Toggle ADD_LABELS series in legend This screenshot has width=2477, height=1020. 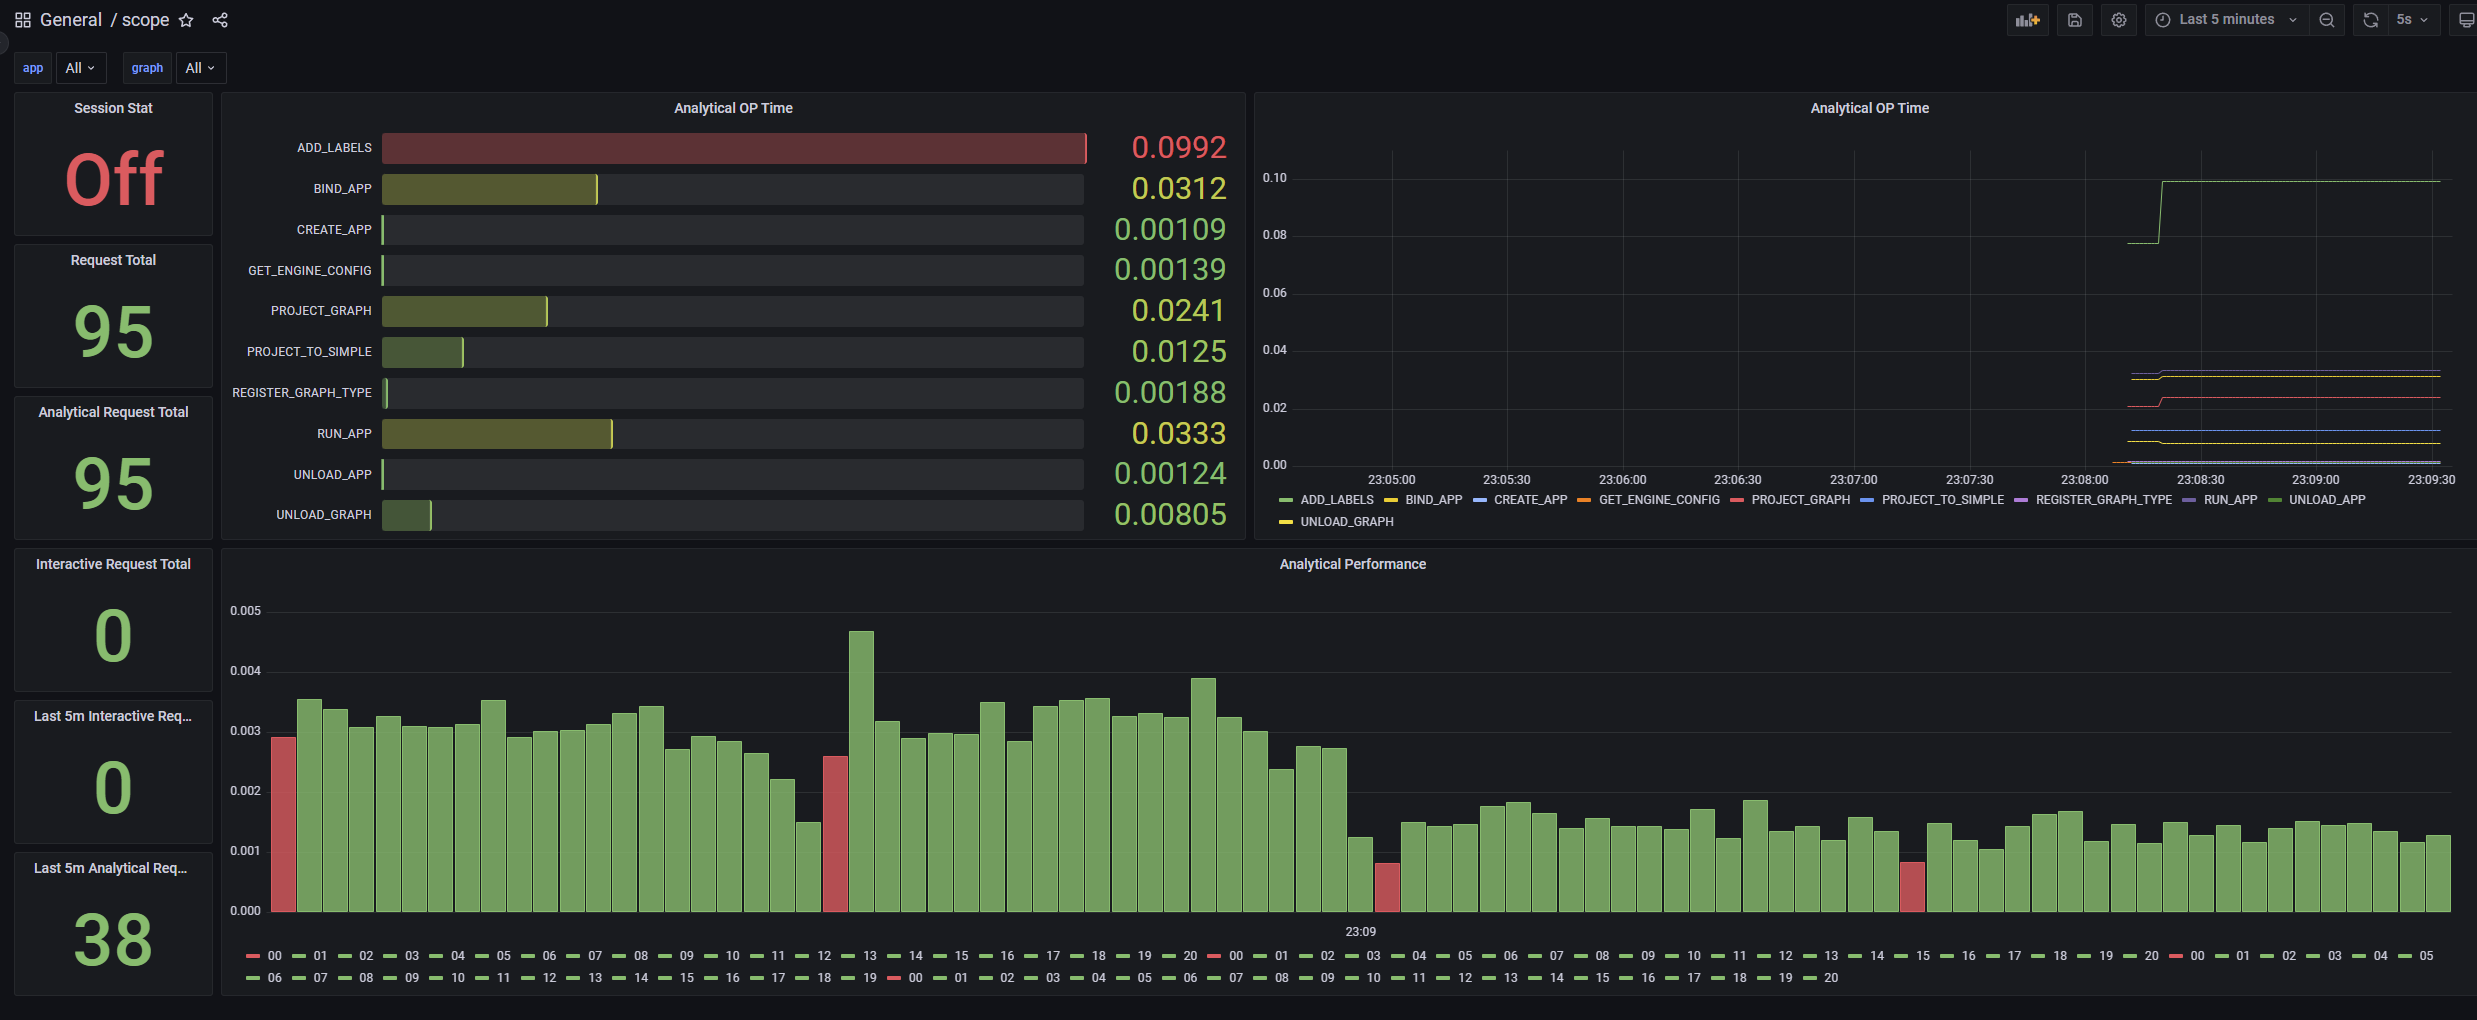[x=1337, y=500]
